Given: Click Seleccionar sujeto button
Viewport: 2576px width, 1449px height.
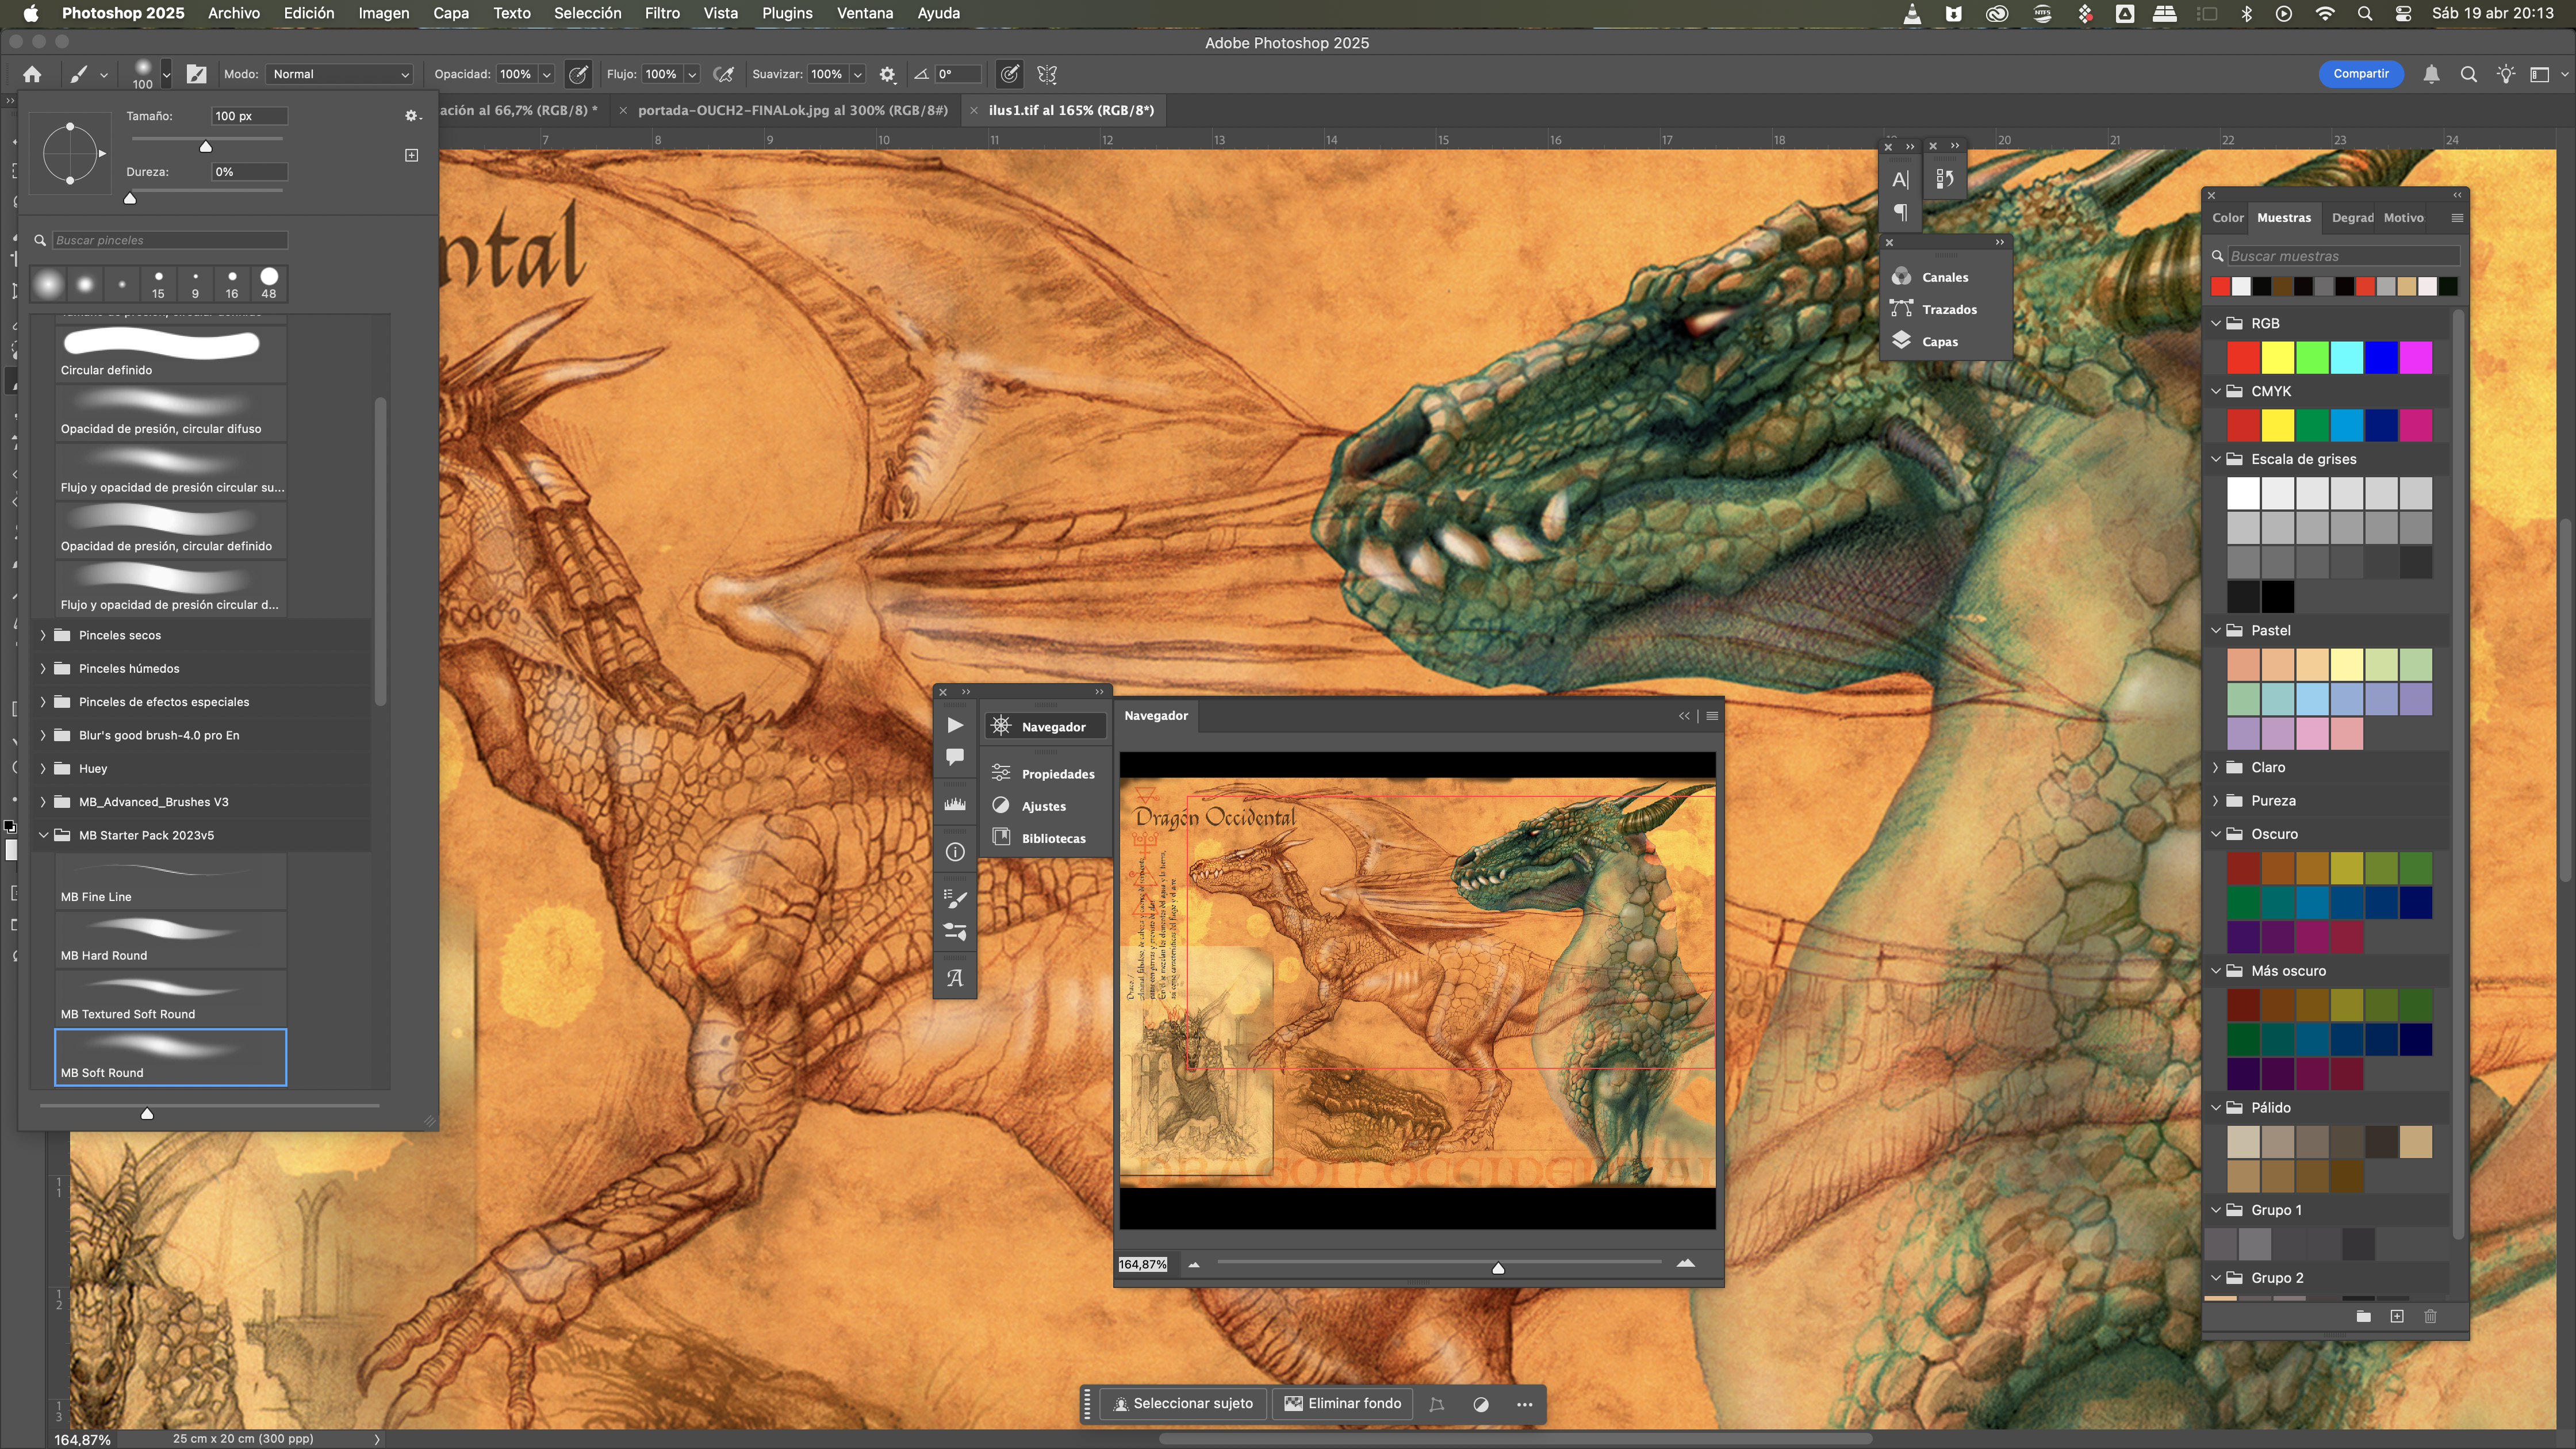Looking at the screenshot, I should (1183, 1404).
